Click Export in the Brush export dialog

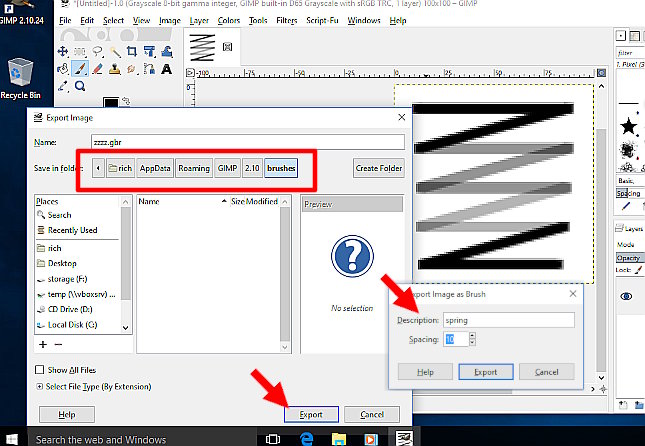point(486,372)
